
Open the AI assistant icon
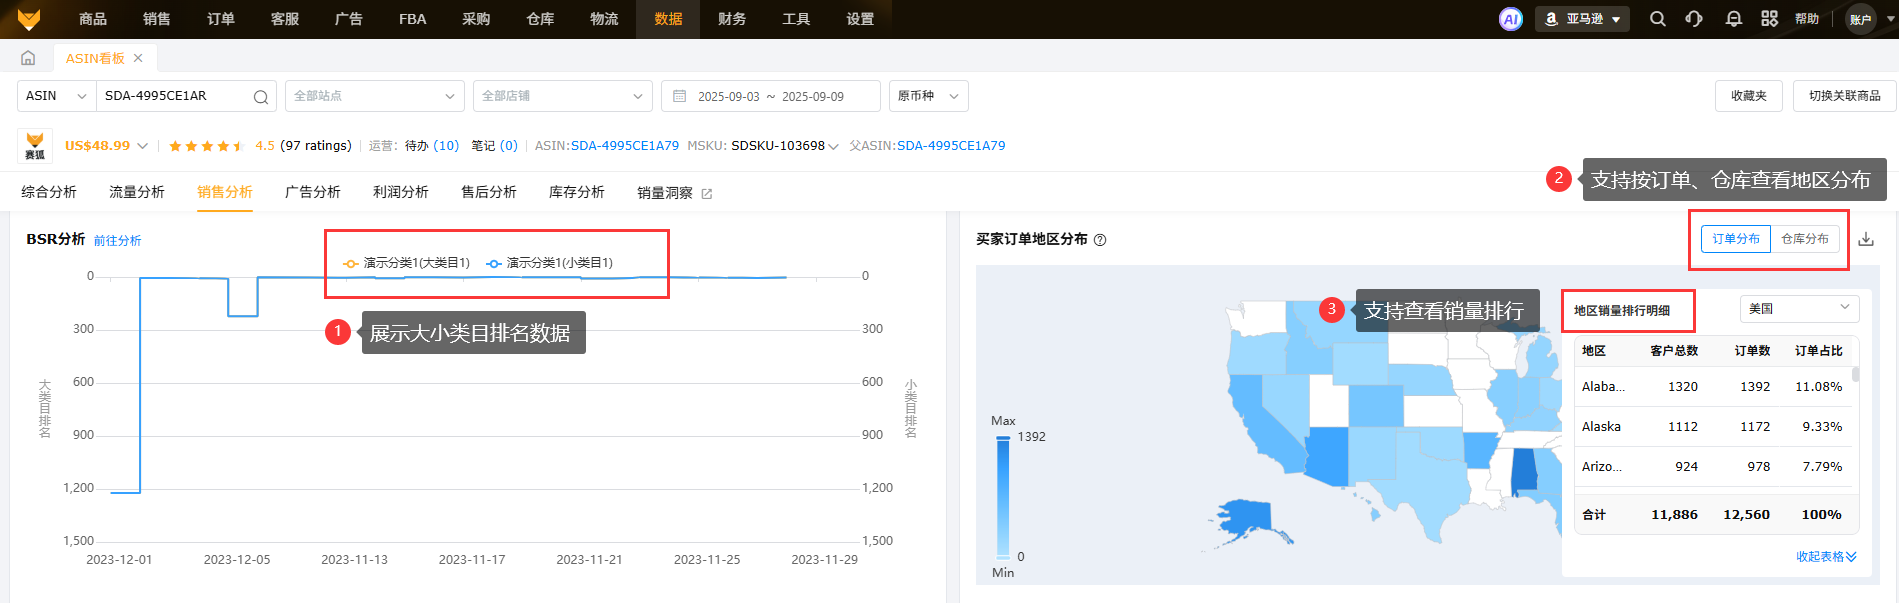(1510, 19)
